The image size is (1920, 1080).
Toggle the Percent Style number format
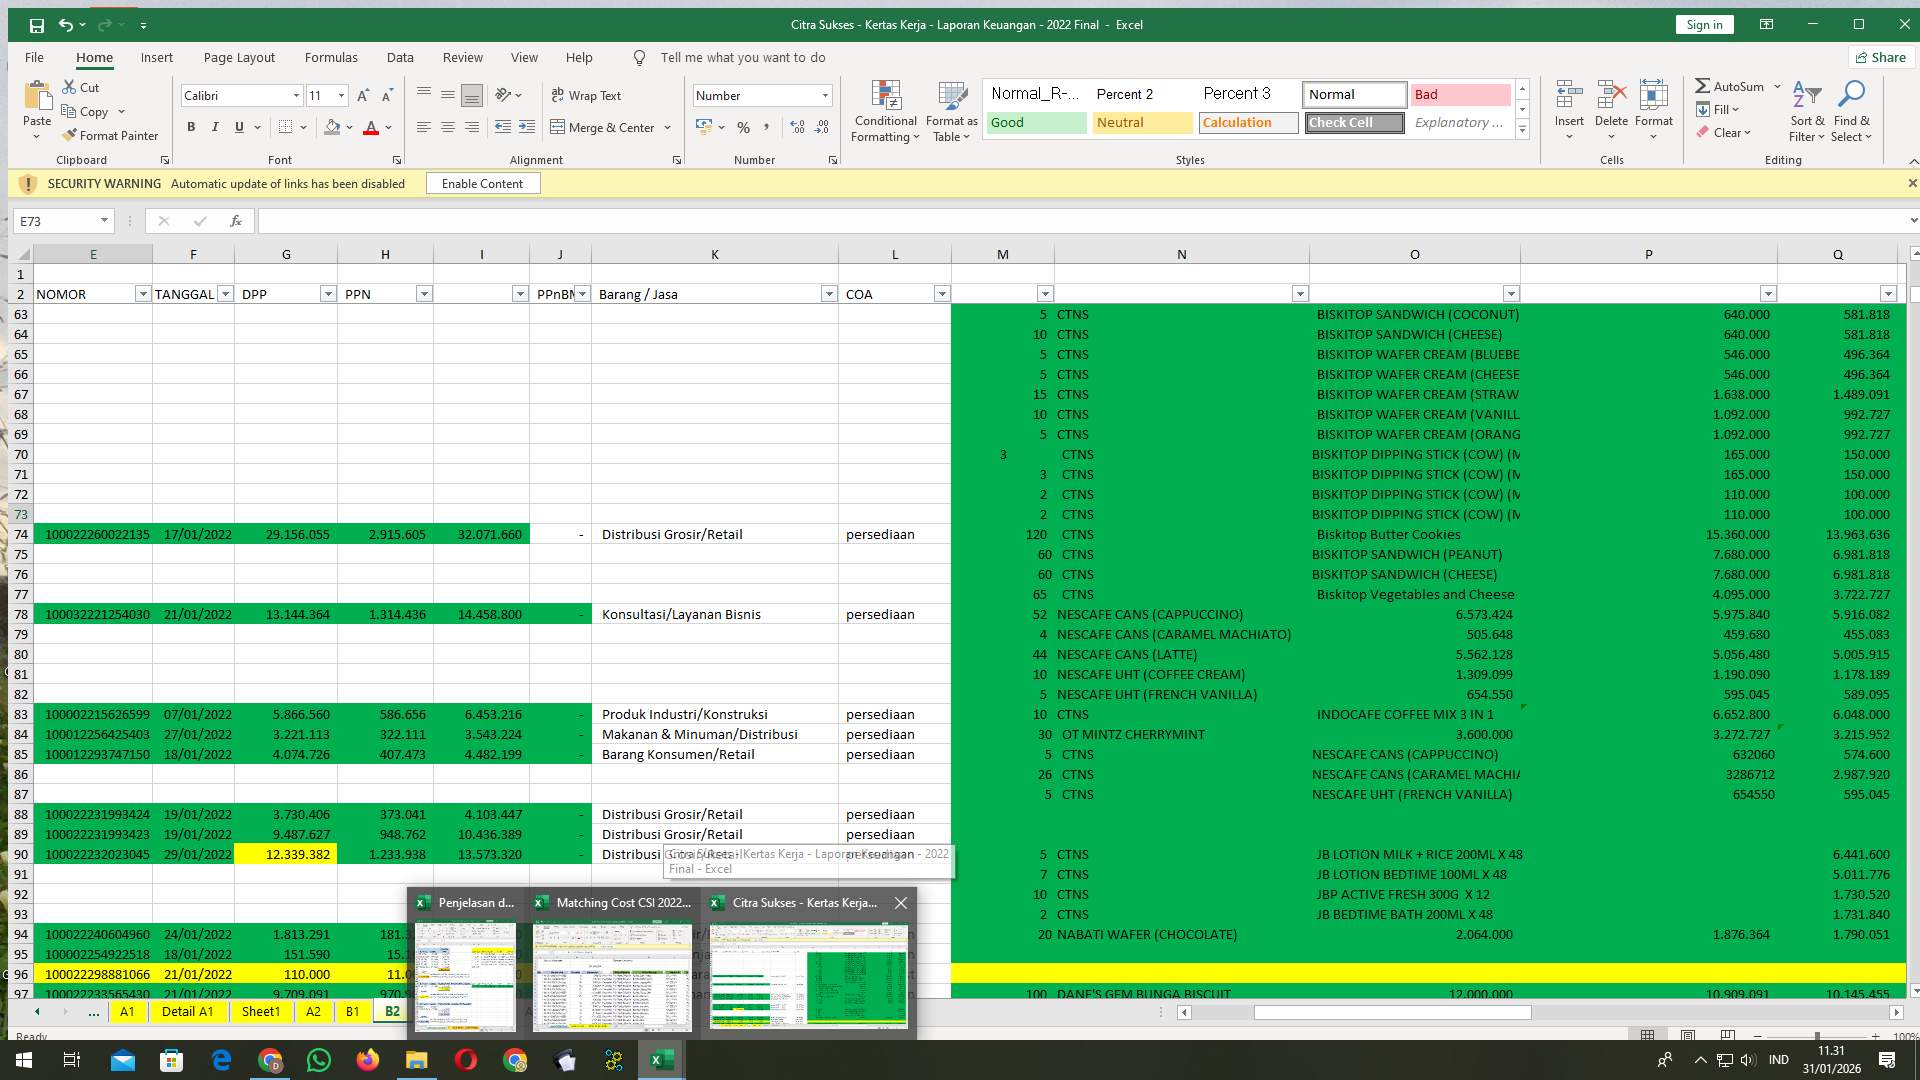tap(744, 128)
